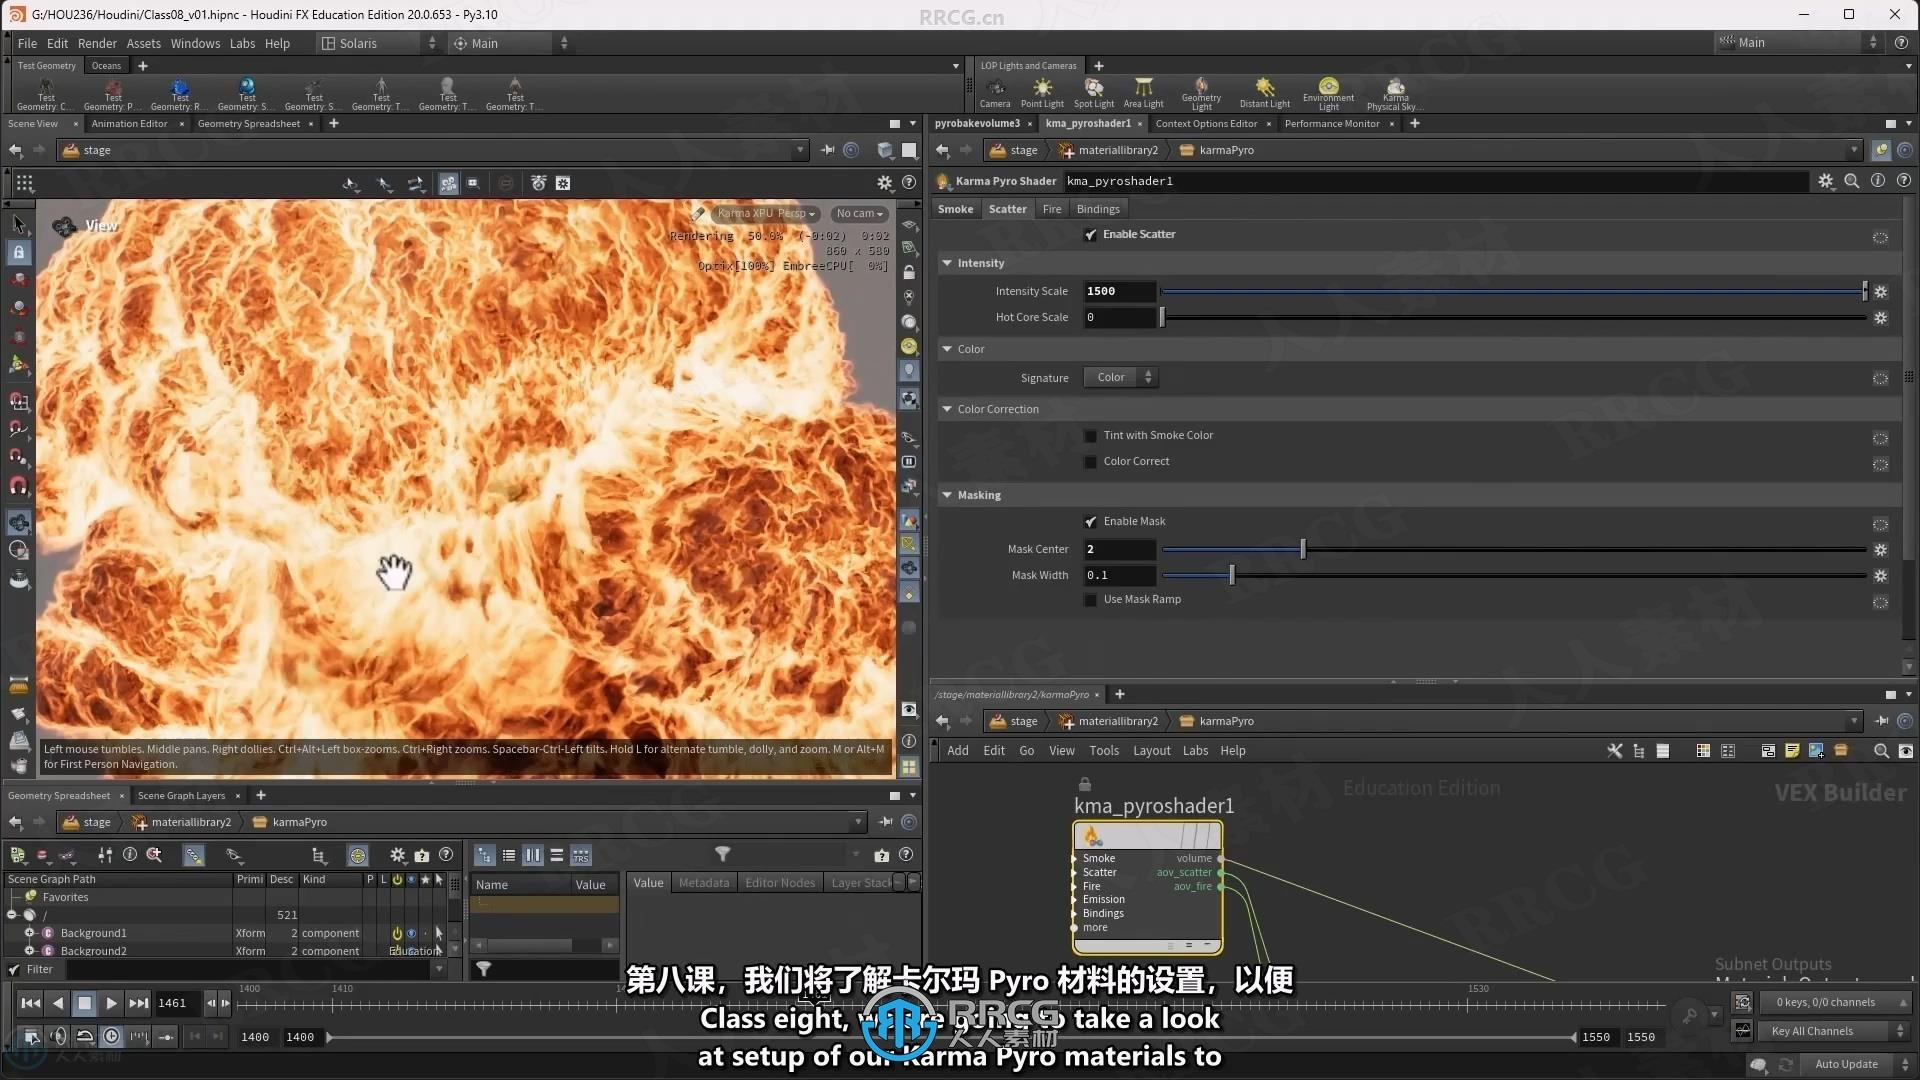This screenshot has height=1080, width=1920.
Task: Click the Metadata tab in scene graph details
Action: pos(704,883)
